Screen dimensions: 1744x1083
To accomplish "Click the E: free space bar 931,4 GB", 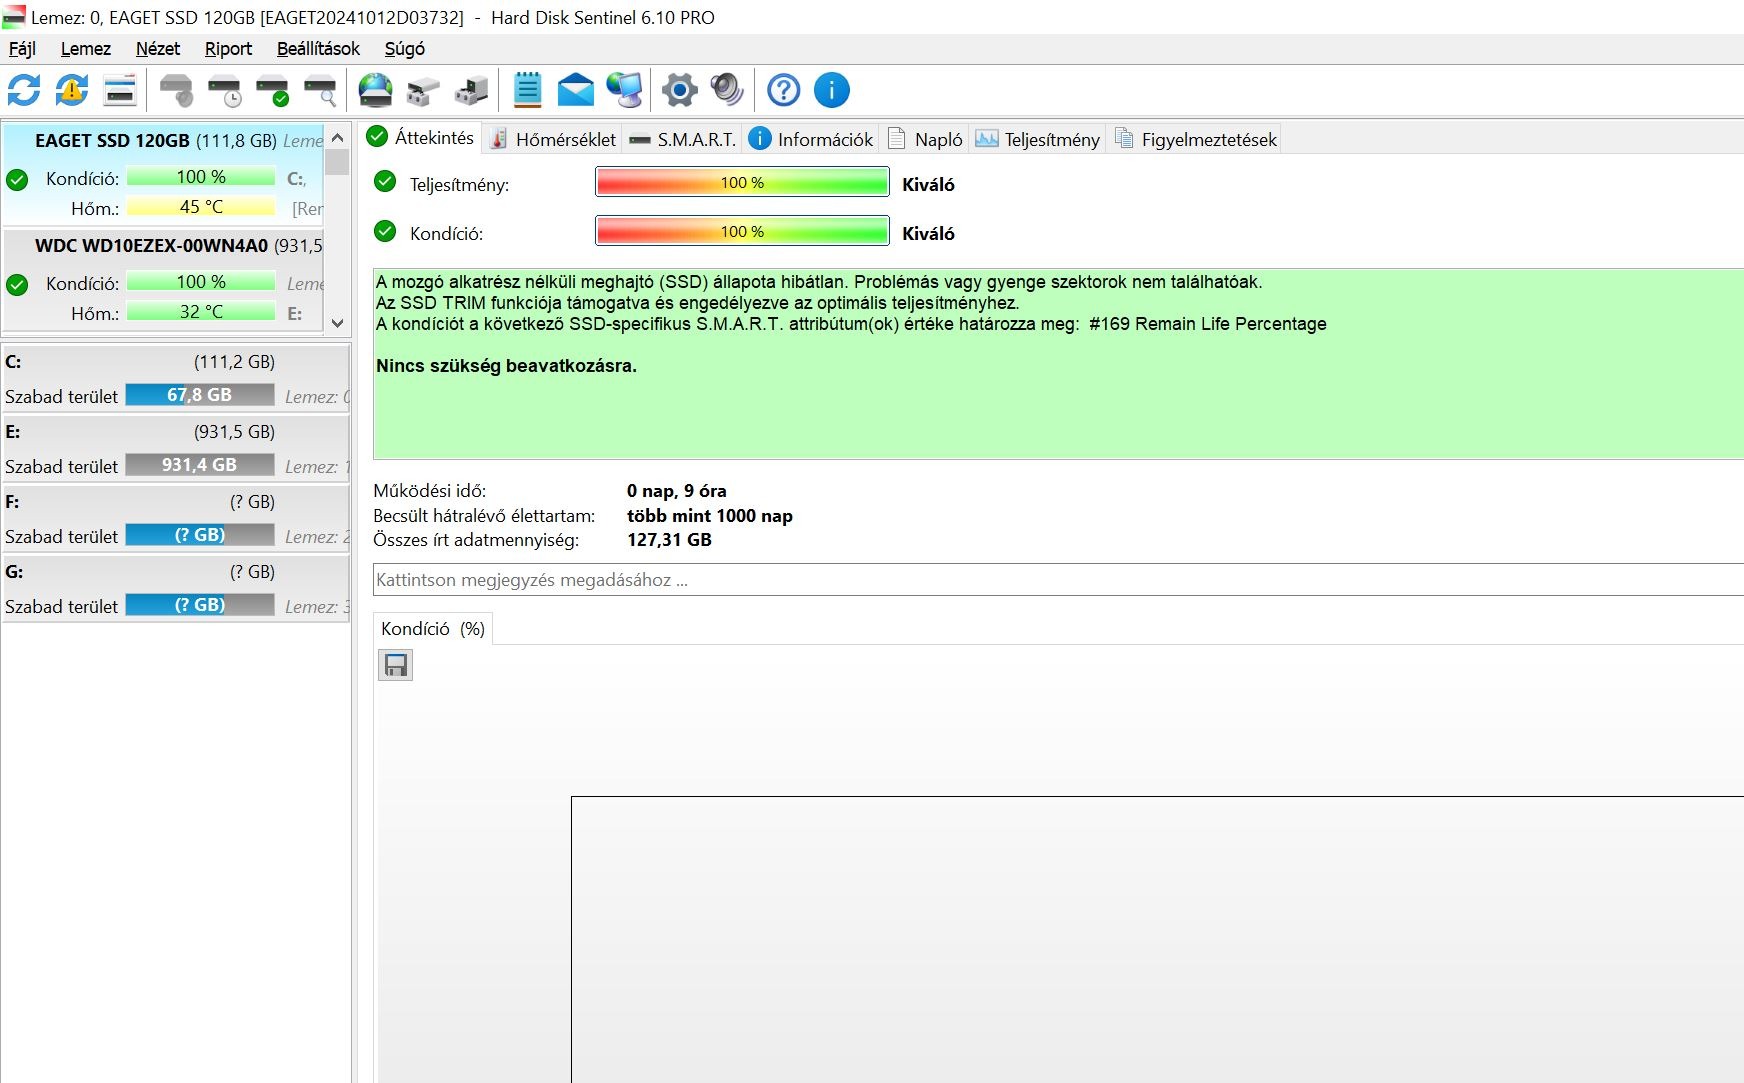I will pyautogui.click(x=200, y=465).
